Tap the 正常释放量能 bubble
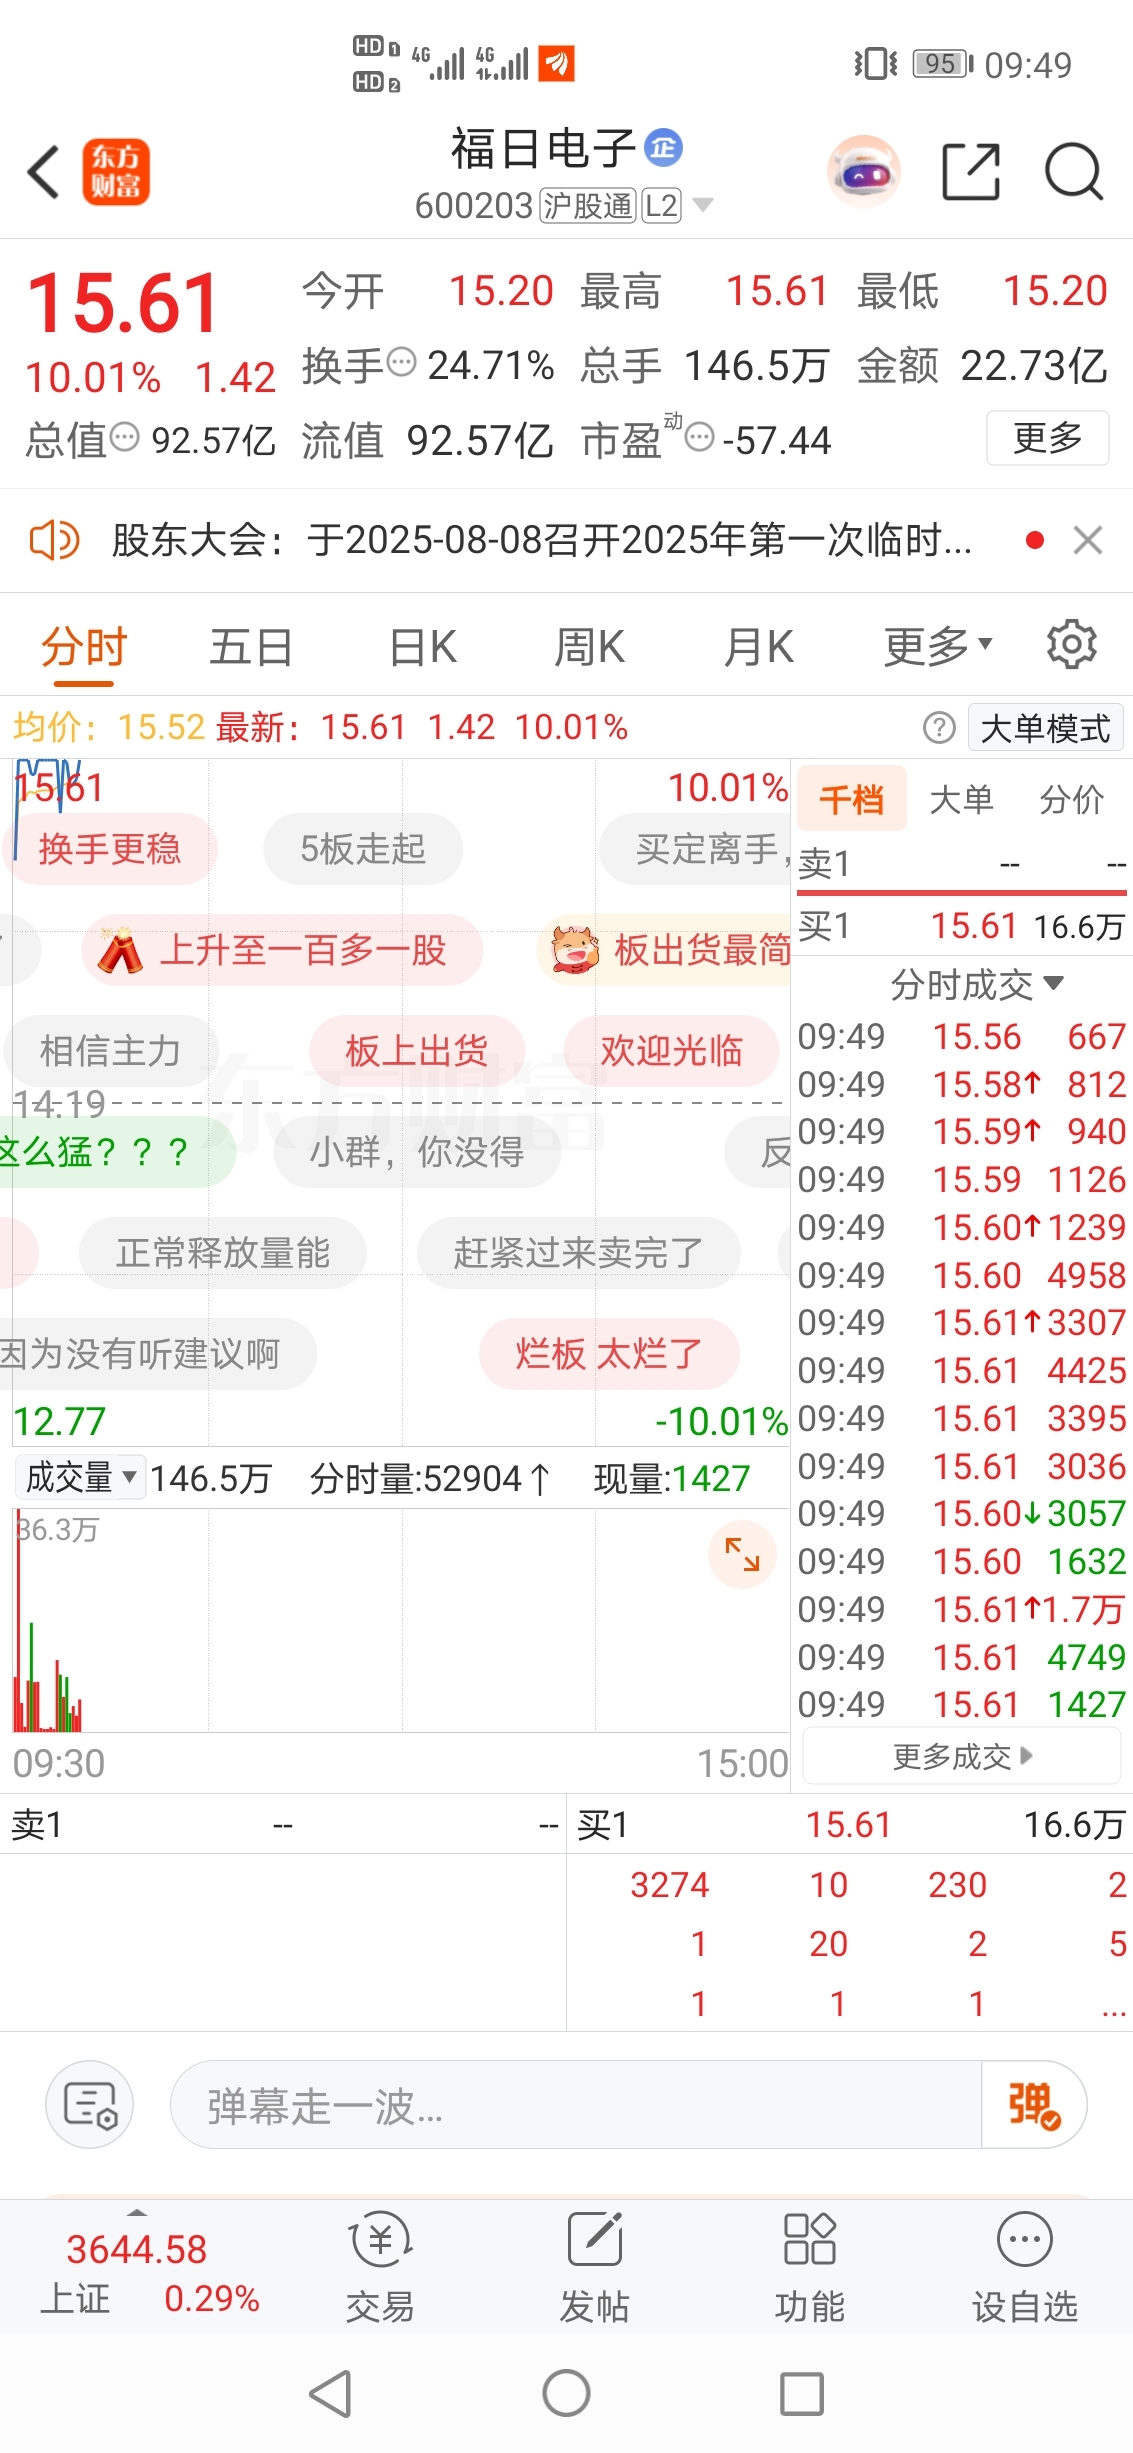The width and height of the screenshot is (1133, 2453). pyautogui.click(x=223, y=1252)
